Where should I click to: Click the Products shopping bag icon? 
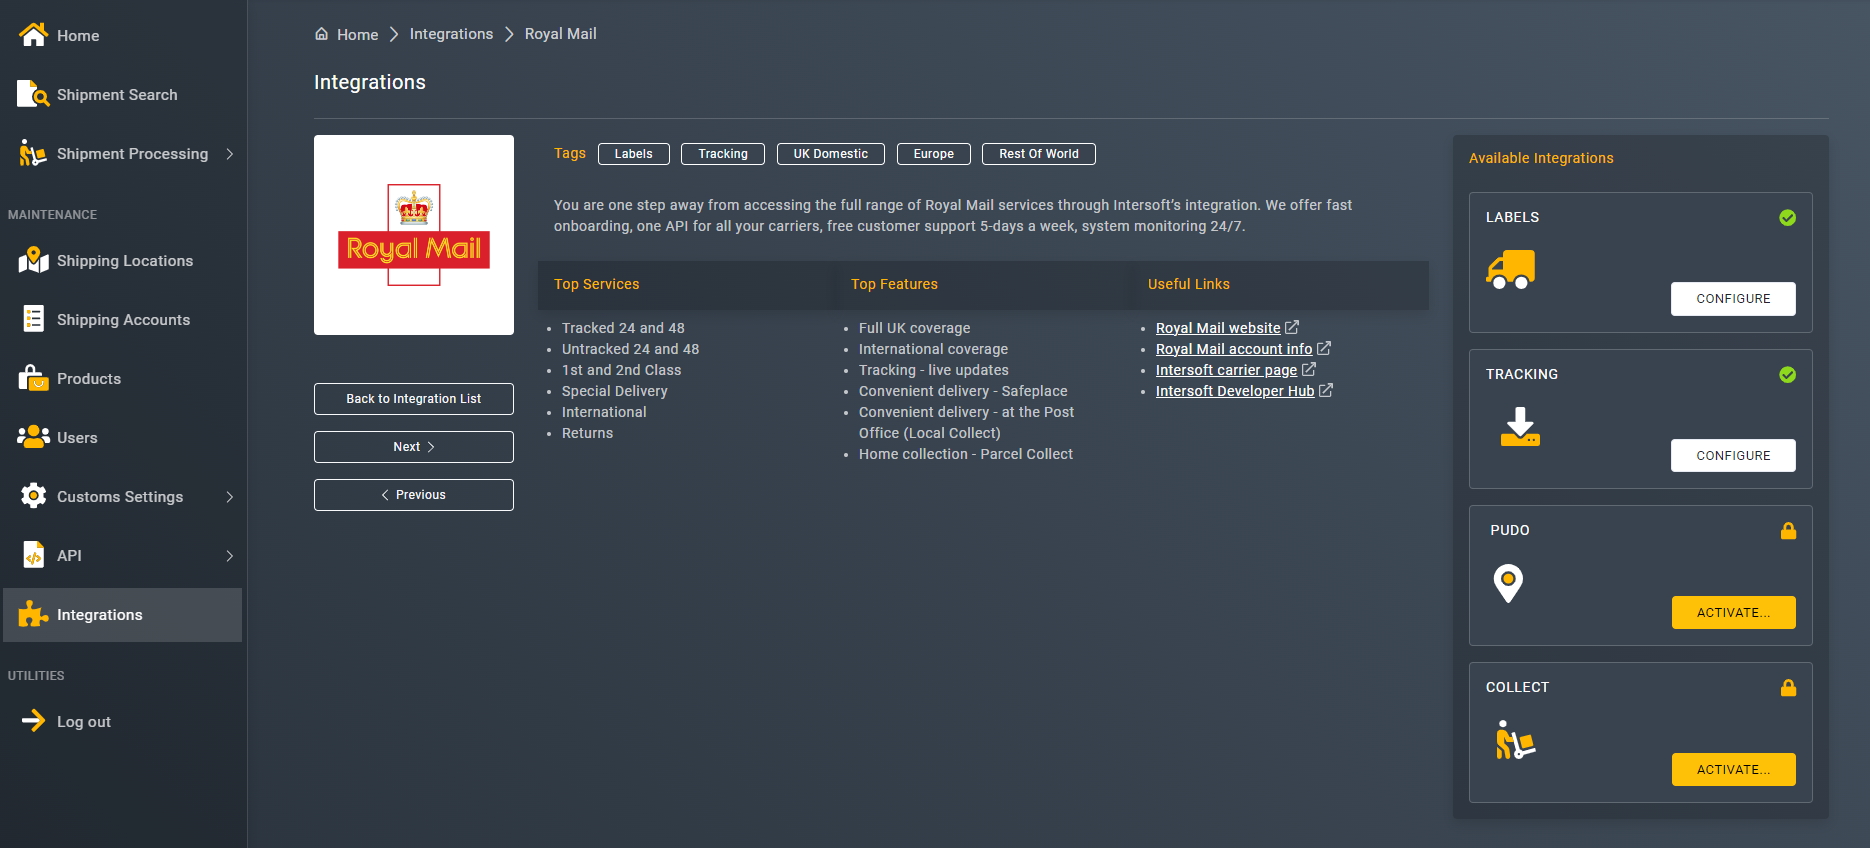33,378
